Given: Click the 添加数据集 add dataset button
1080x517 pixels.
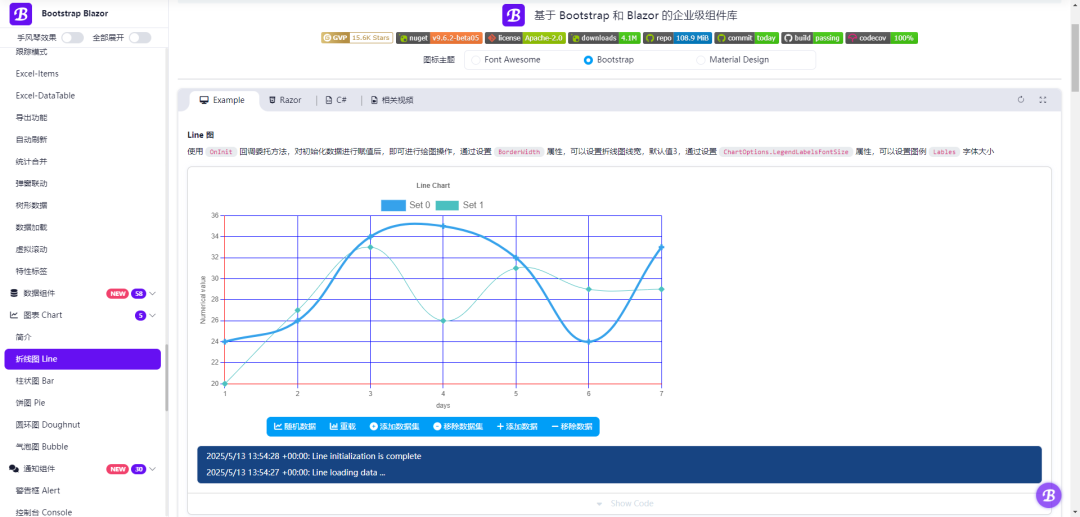Looking at the screenshot, I should point(395,427).
